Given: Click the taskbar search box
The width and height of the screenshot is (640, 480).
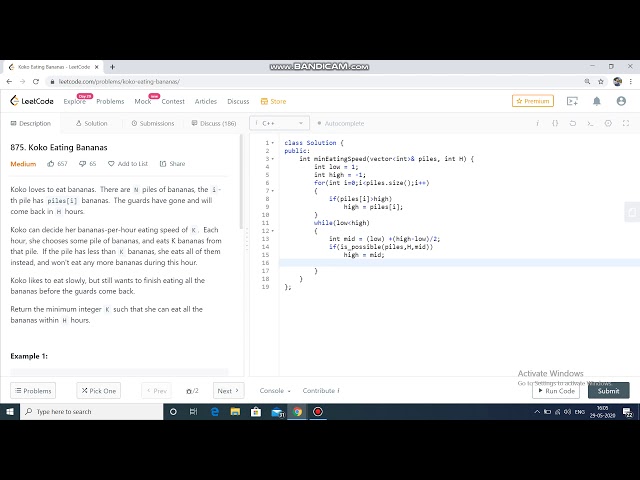Looking at the screenshot, I should (x=91, y=411).
